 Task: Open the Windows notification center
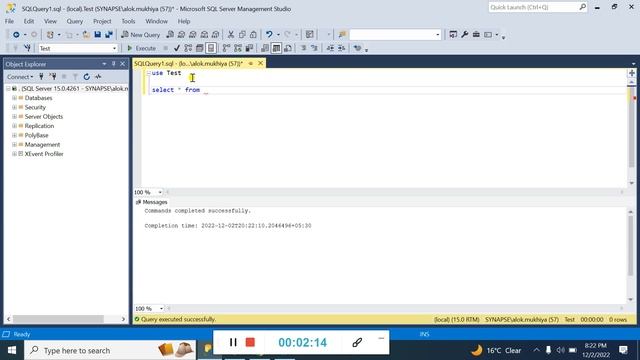(623, 350)
